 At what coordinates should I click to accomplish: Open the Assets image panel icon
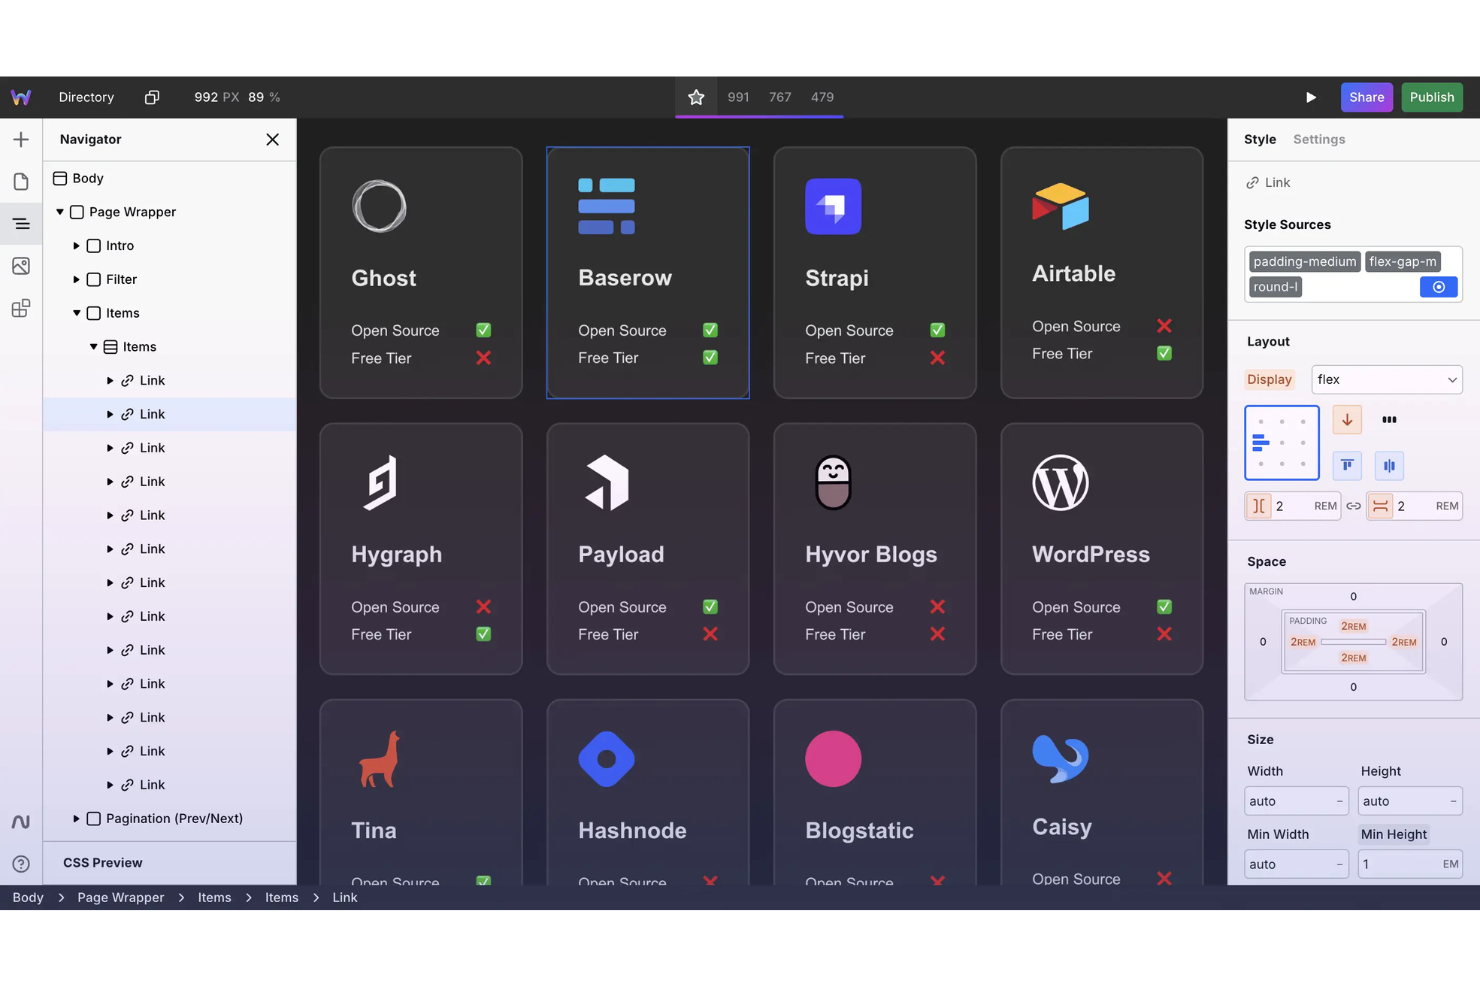(21, 266)
